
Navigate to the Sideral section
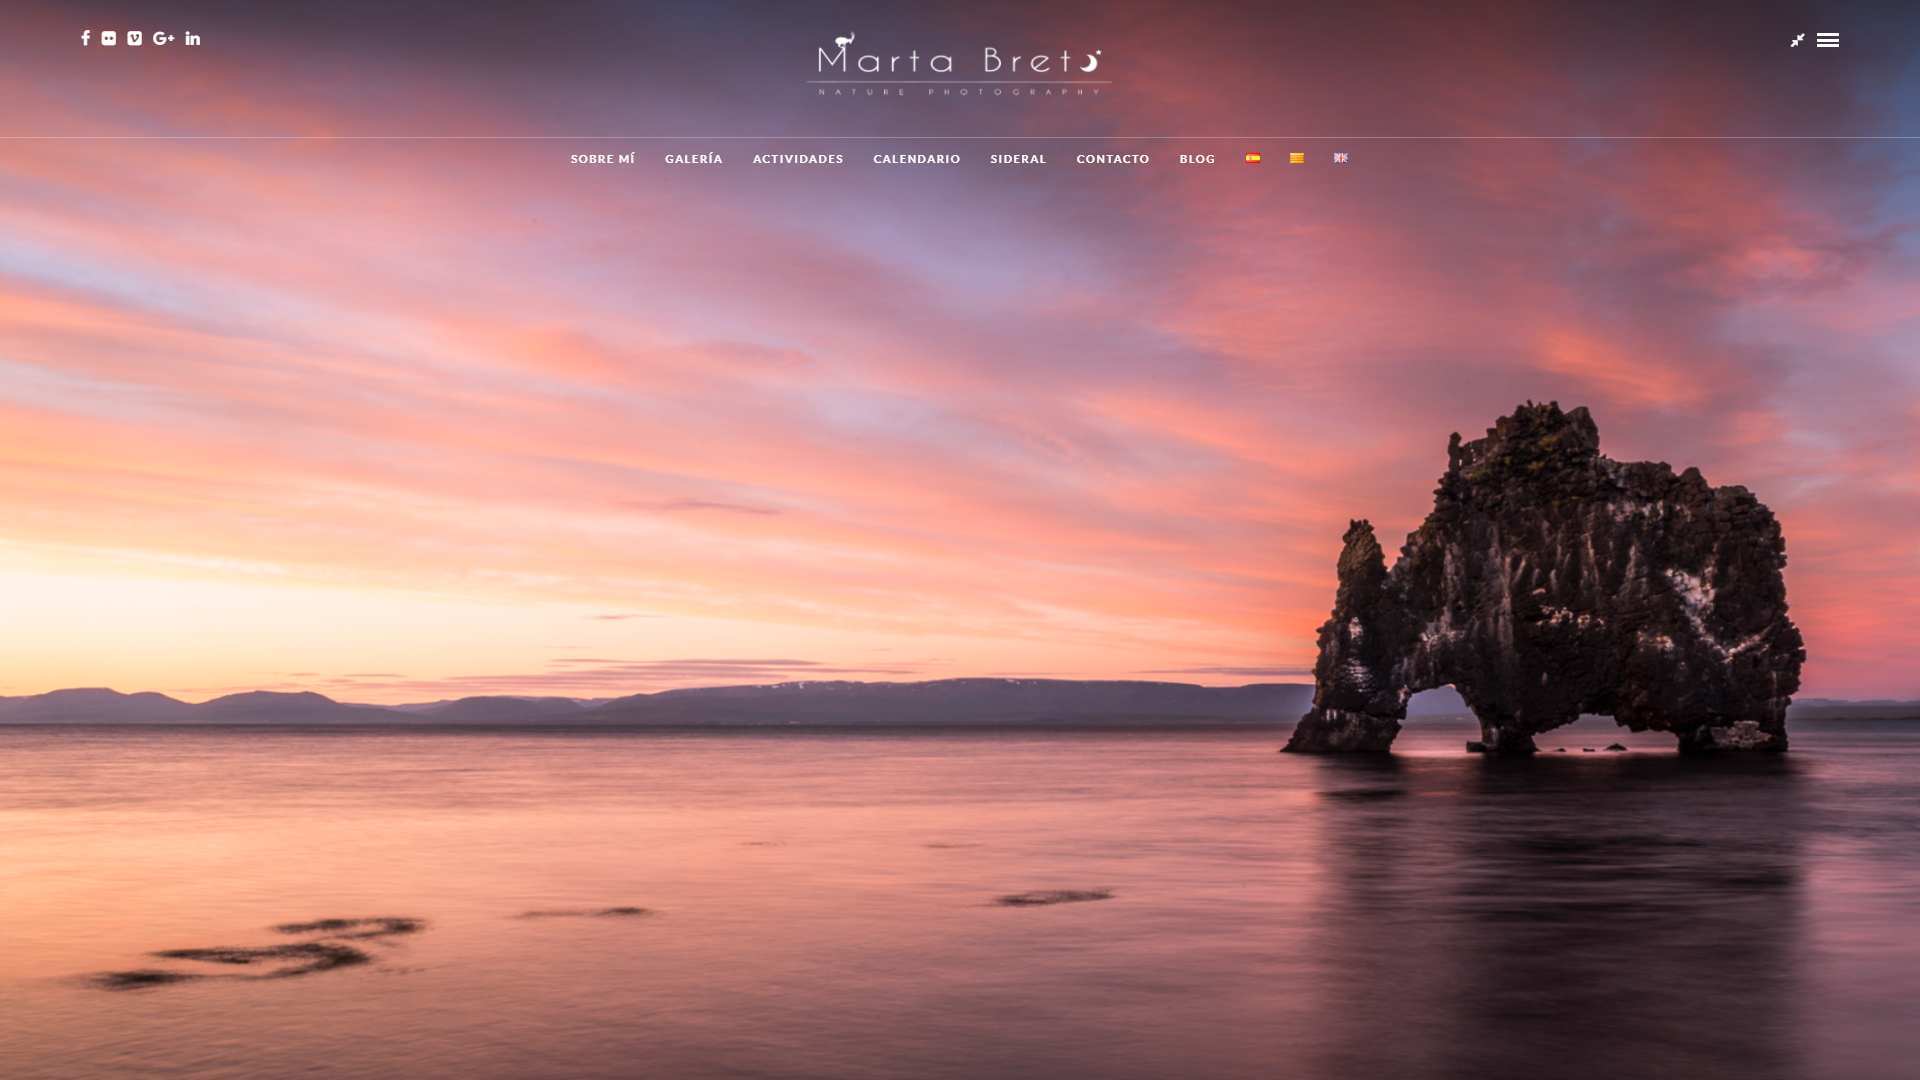coord(1018,159)
